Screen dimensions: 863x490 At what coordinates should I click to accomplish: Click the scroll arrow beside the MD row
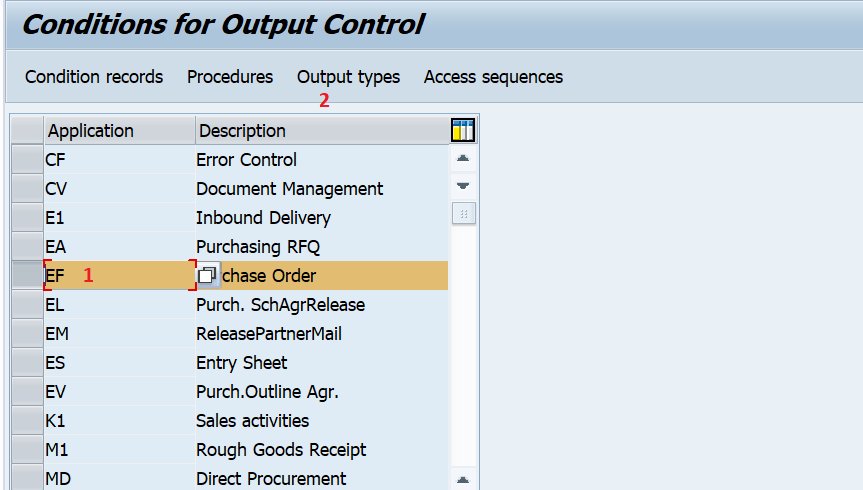463,479
